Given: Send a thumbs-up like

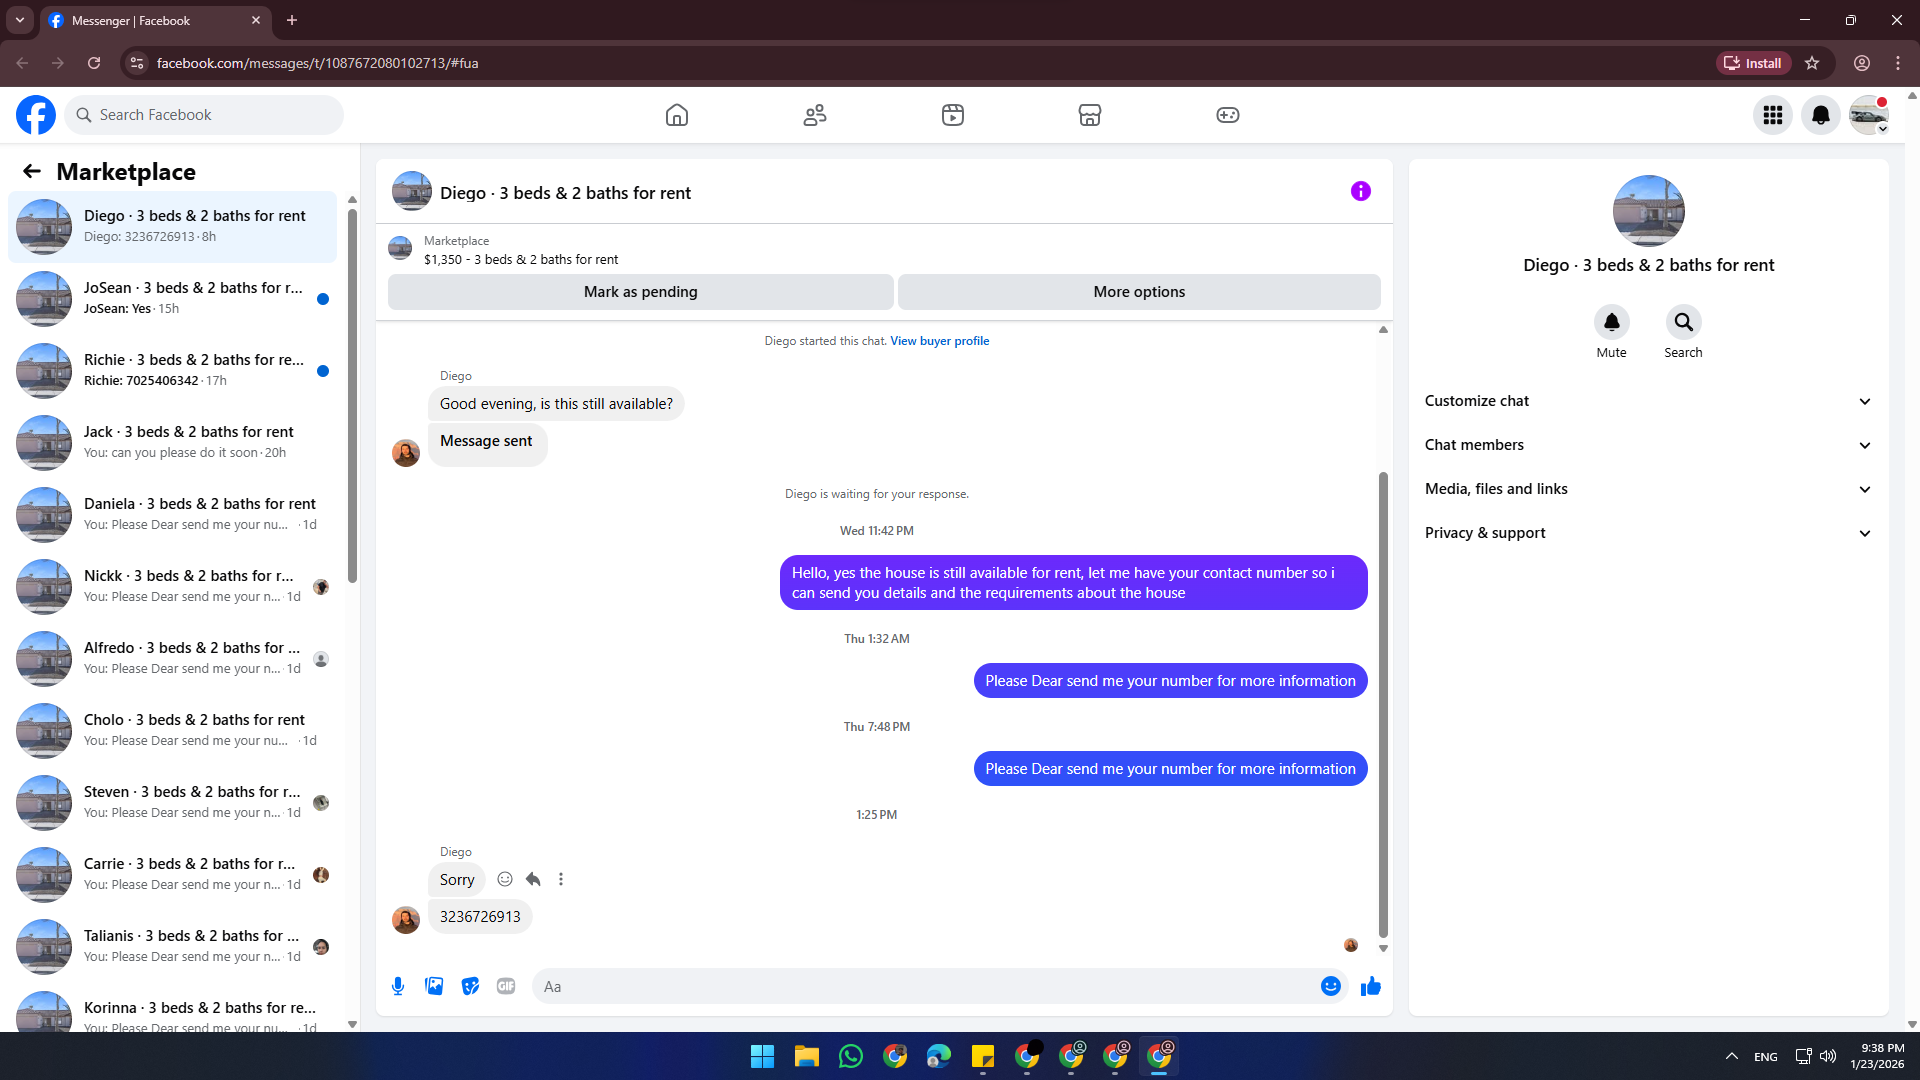Looking at the screenshot, I should coord(1370,986).
